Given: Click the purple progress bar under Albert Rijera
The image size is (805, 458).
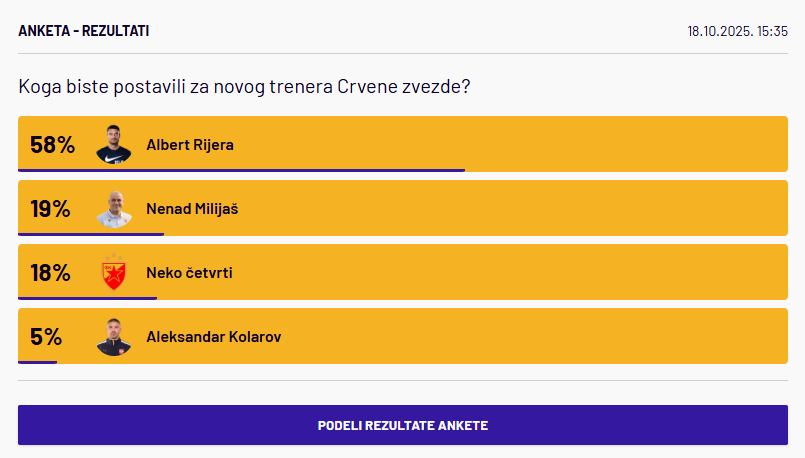Looking at the screenshot, I should point(241,170).
